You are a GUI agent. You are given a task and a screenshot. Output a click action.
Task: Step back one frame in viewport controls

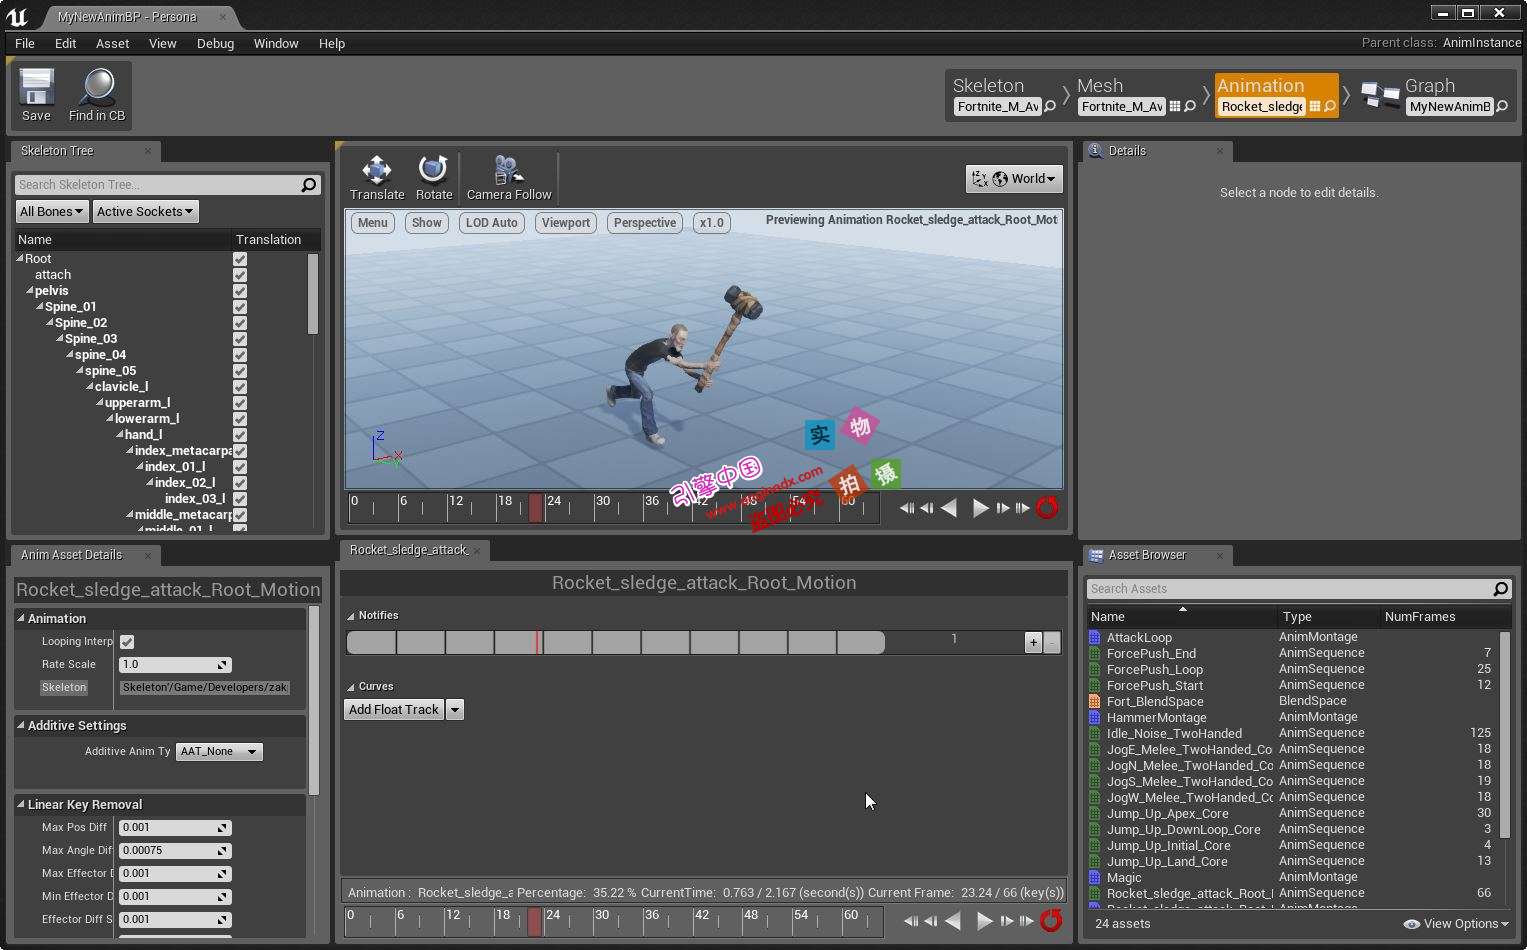(926, 508)
